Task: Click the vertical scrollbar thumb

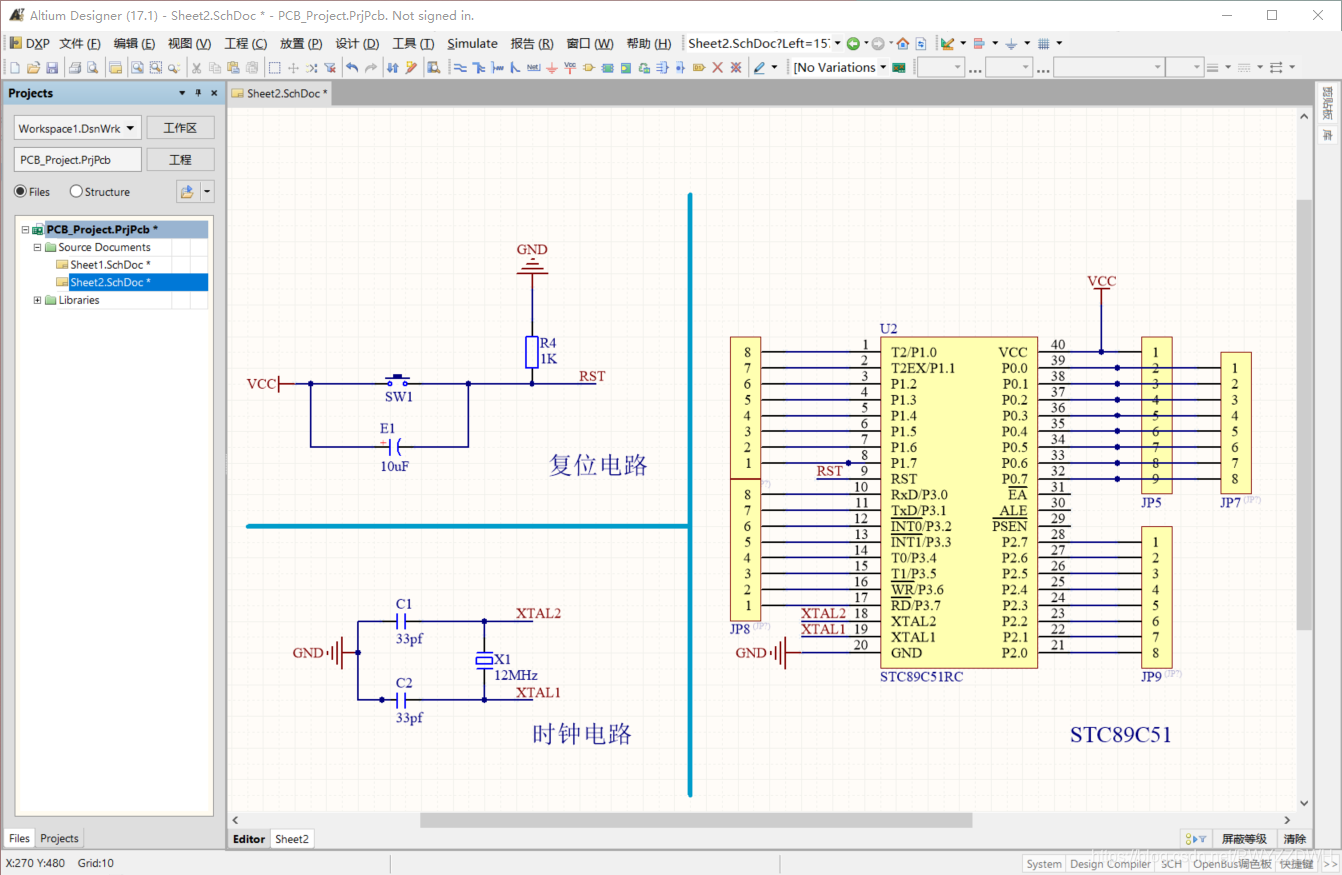Action: (x=1303, y=414)
